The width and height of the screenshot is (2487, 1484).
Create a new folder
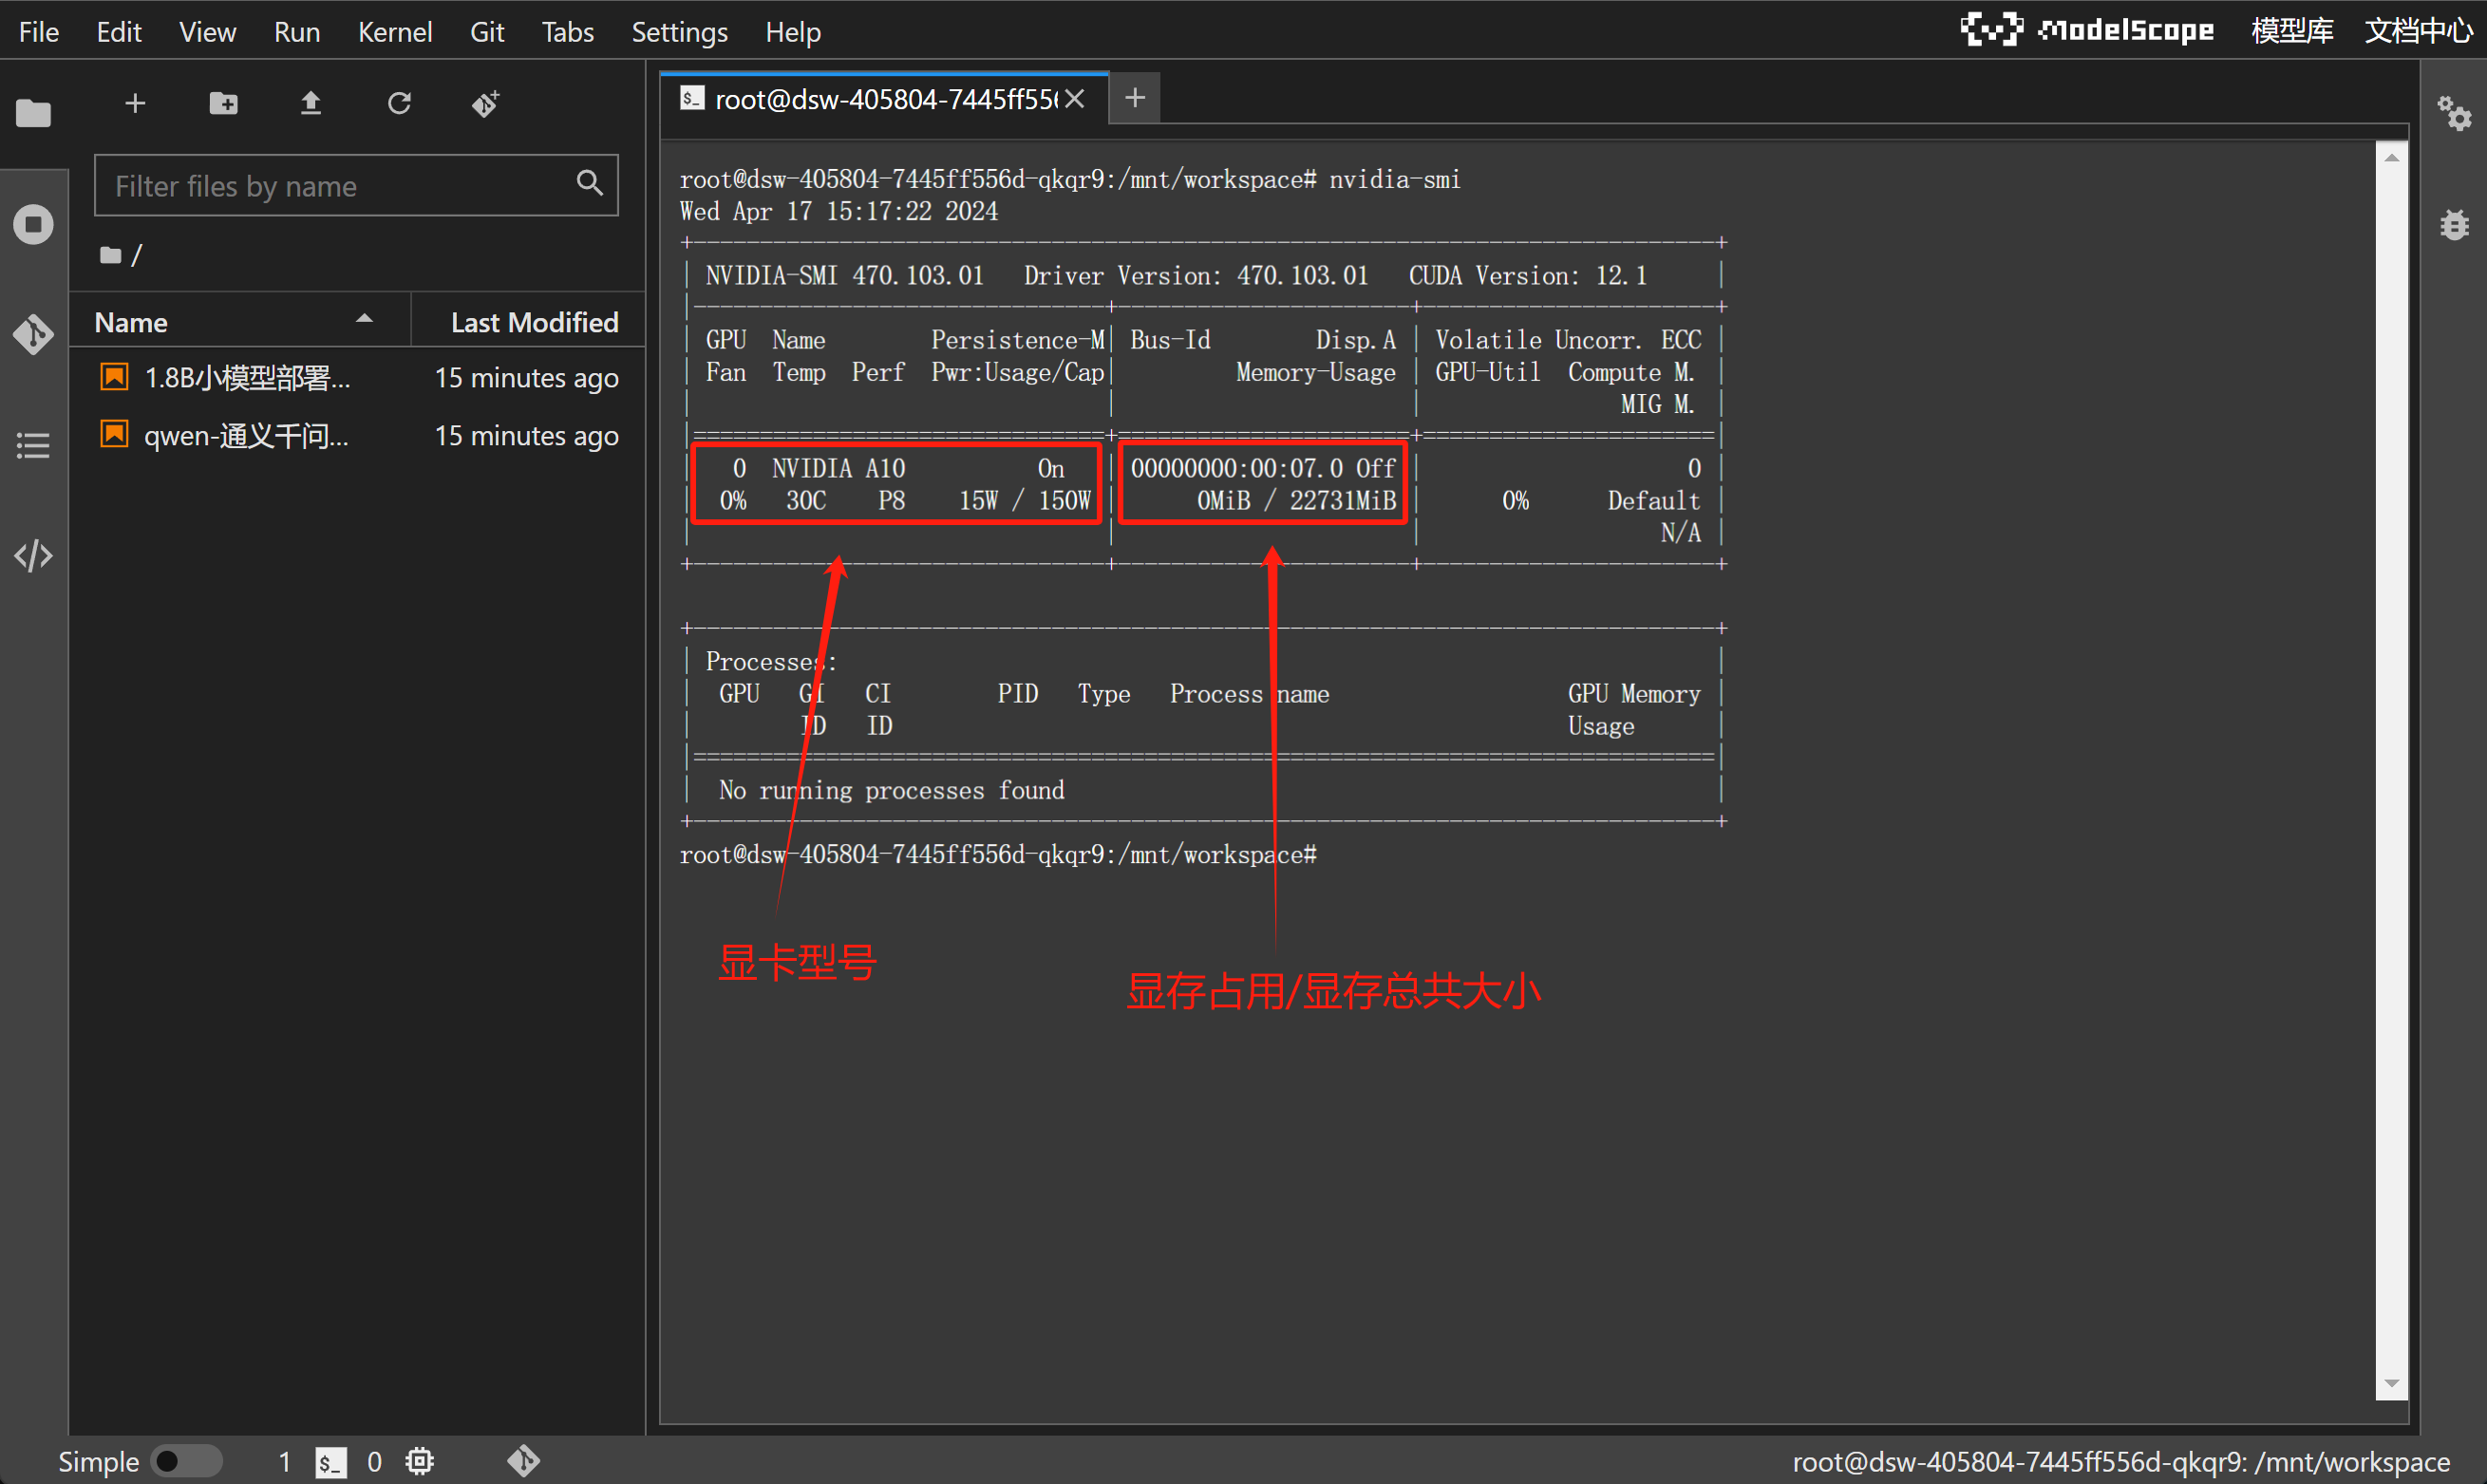(223, 103)
